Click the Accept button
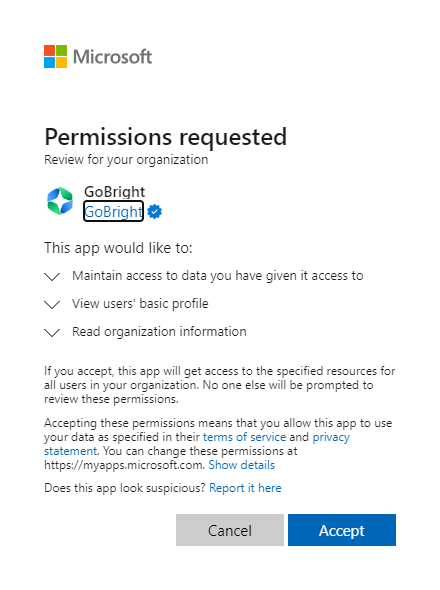440x590 pixels. coord(342,530)
